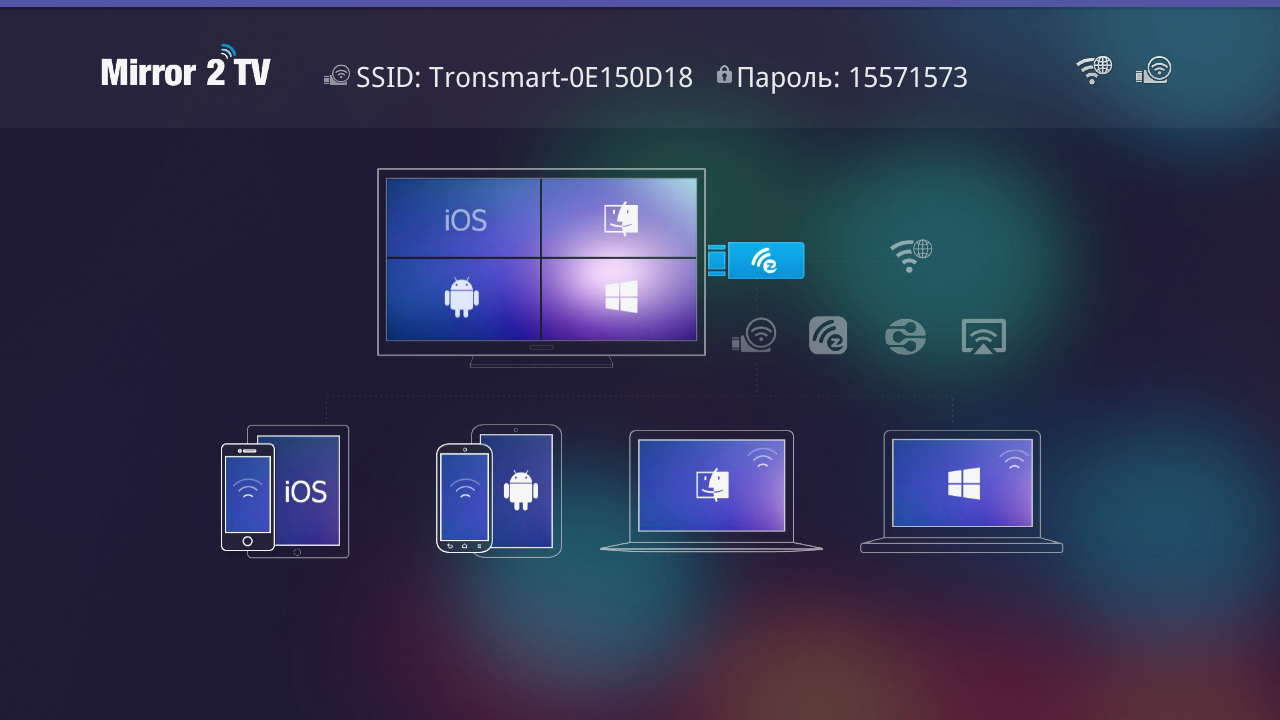The height and width of the screenshot is (720, 1280).
Task: Select the Android phone illustration
Action: click(x=464, y=498)
